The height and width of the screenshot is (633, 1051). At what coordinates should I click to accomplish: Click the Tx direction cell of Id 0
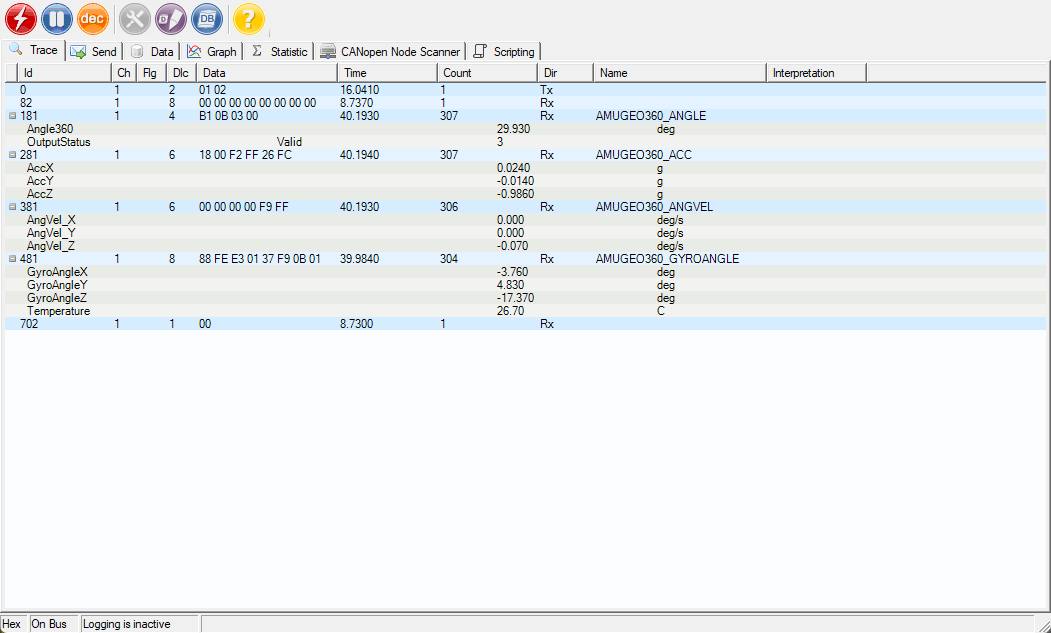click(546, 90)
